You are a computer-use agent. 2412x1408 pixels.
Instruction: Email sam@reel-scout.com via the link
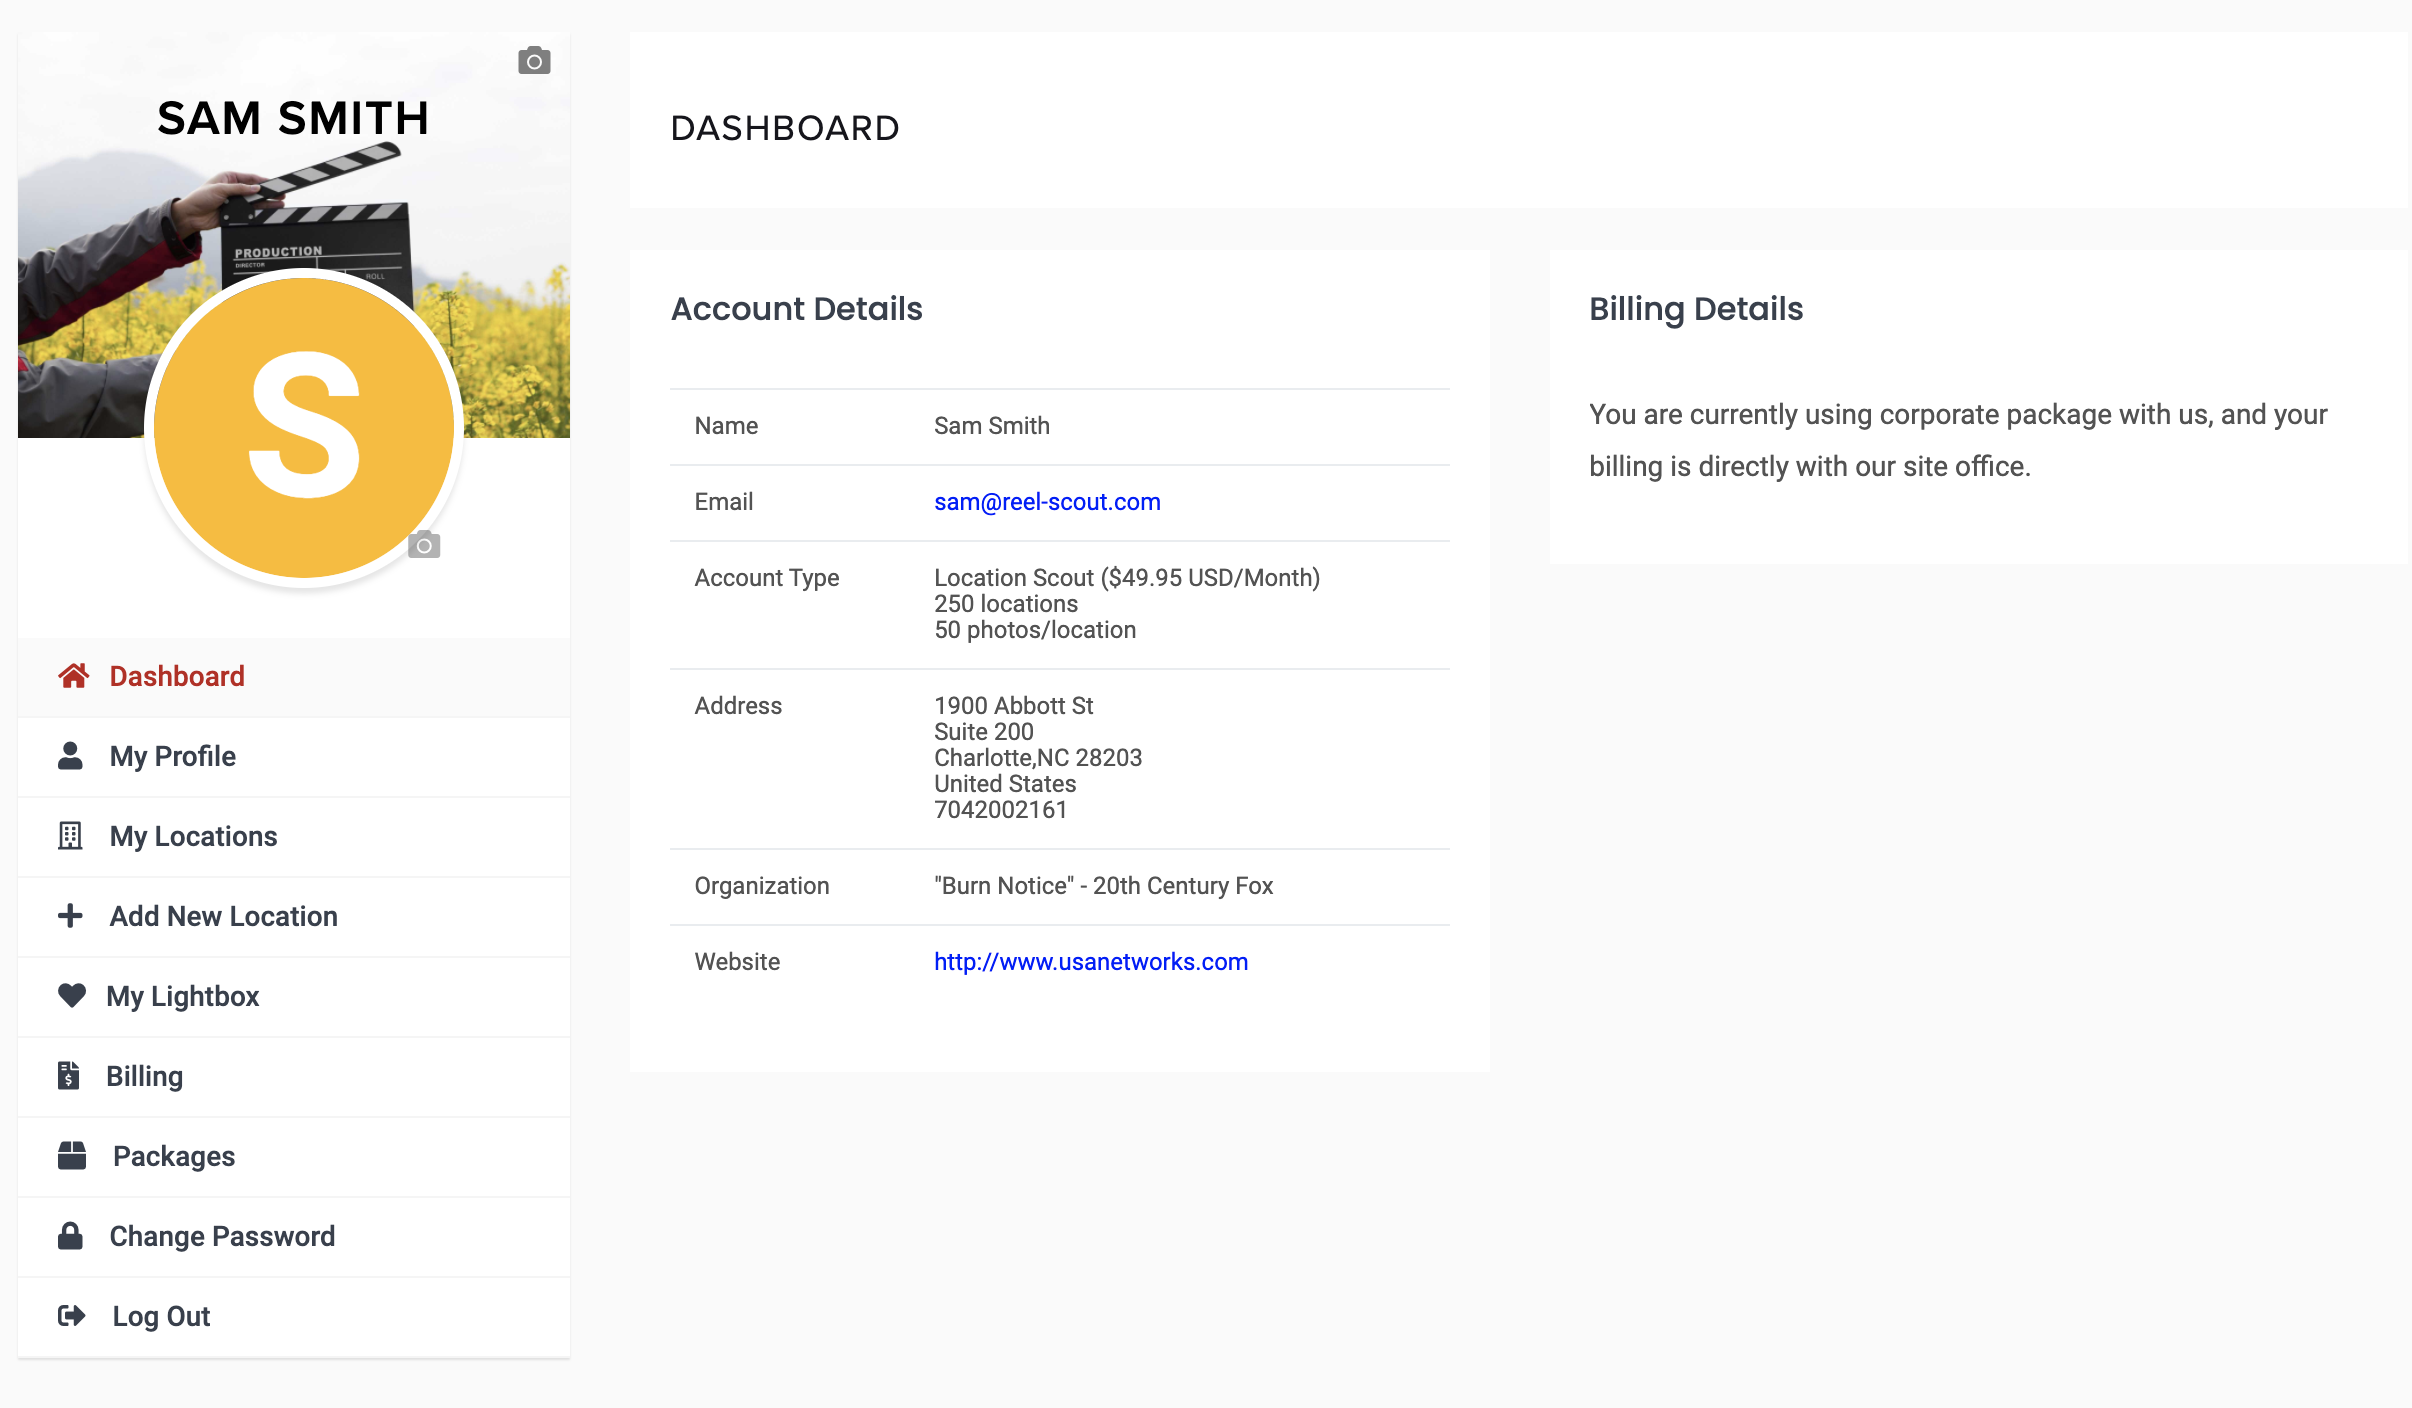tap(1046, 502)
